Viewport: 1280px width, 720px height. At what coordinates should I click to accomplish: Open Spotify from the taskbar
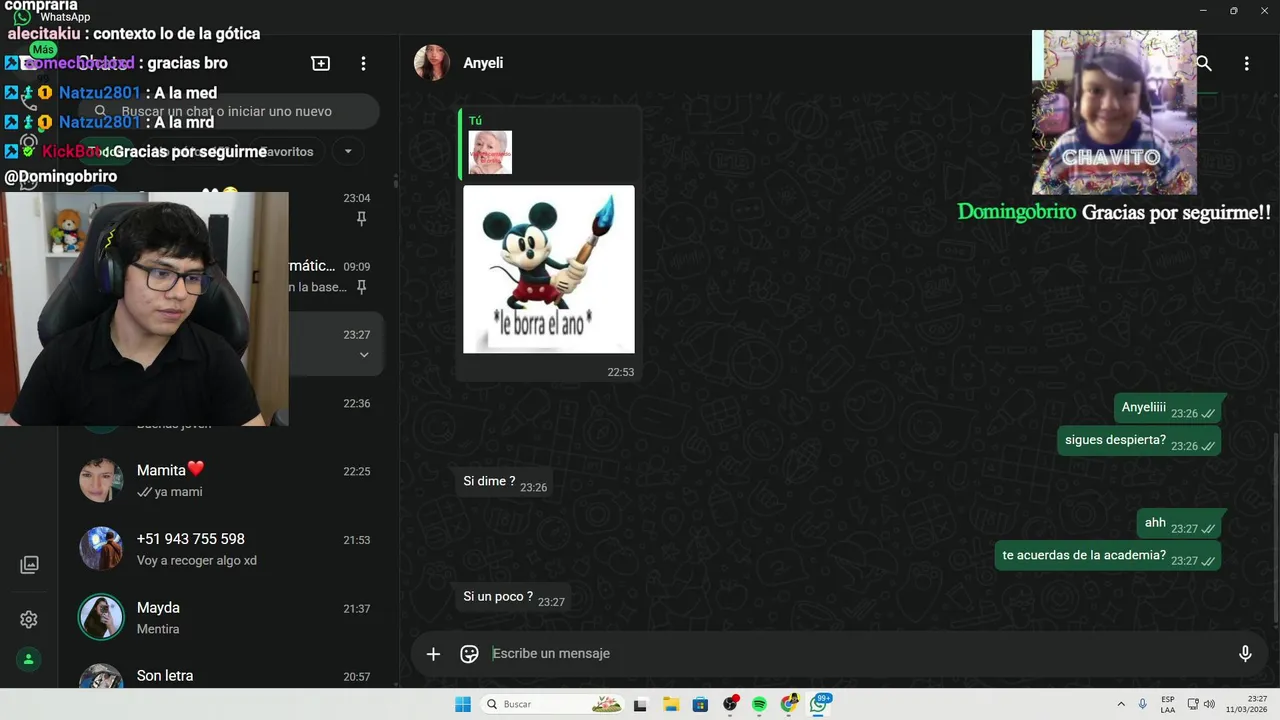[x=759, y=704]
